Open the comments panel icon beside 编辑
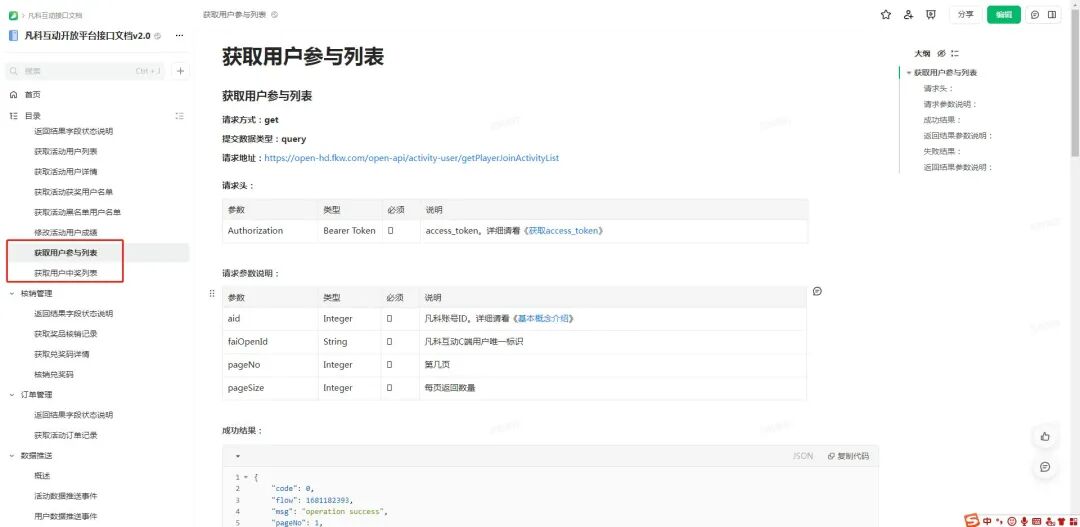 [x=1035, y=14]
